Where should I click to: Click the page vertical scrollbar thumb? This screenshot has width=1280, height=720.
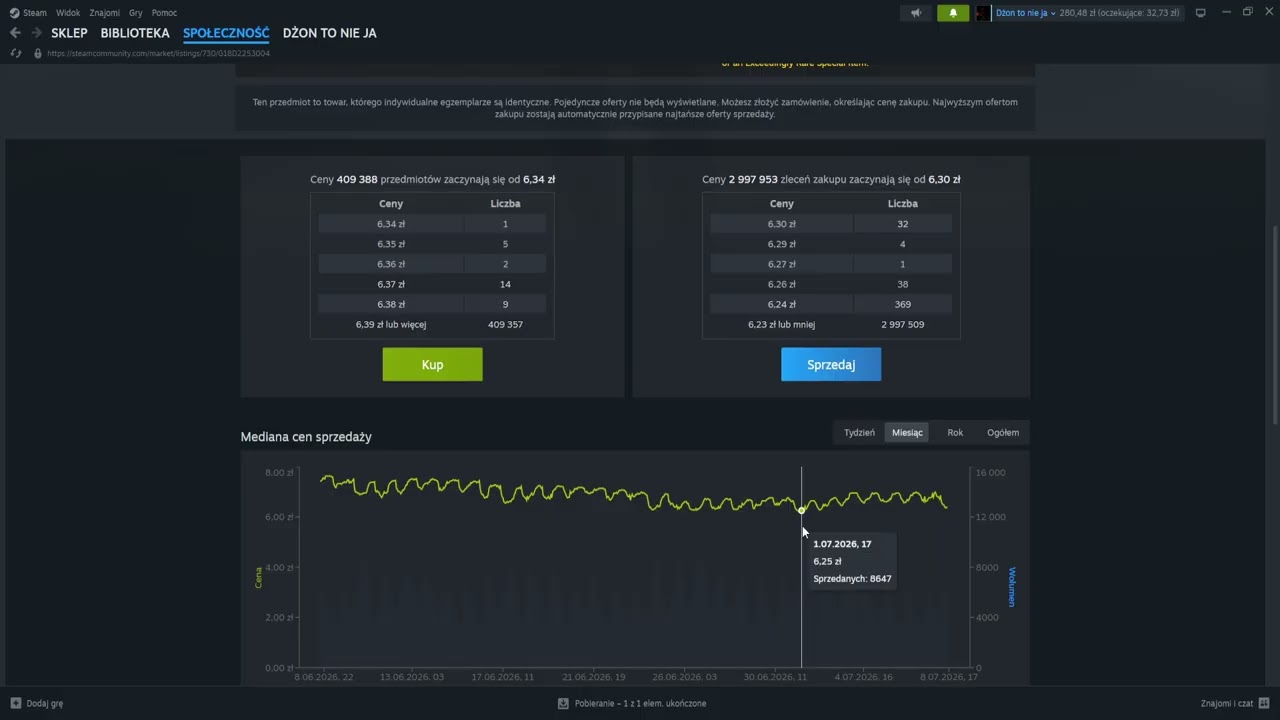pyautogui.click(x=1275, y=325)
